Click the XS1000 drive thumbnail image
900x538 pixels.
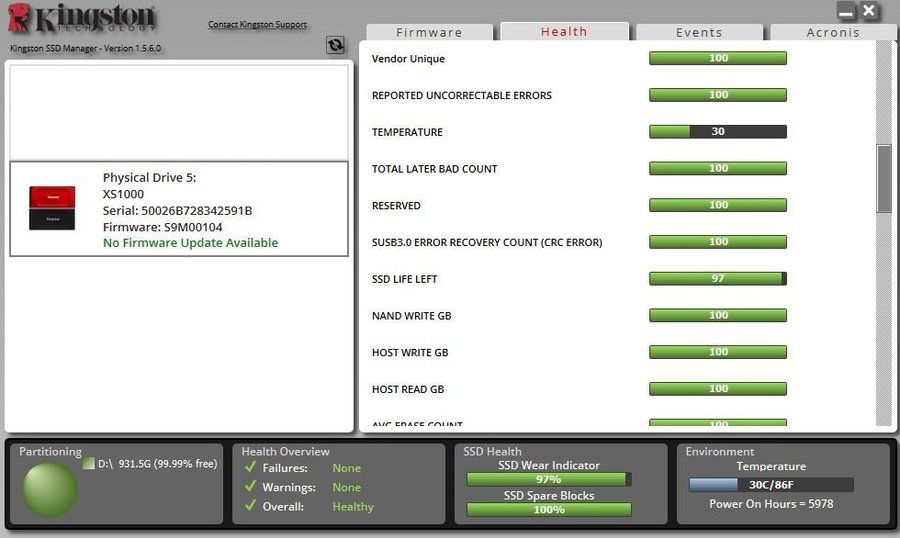(x=52, y=208)
